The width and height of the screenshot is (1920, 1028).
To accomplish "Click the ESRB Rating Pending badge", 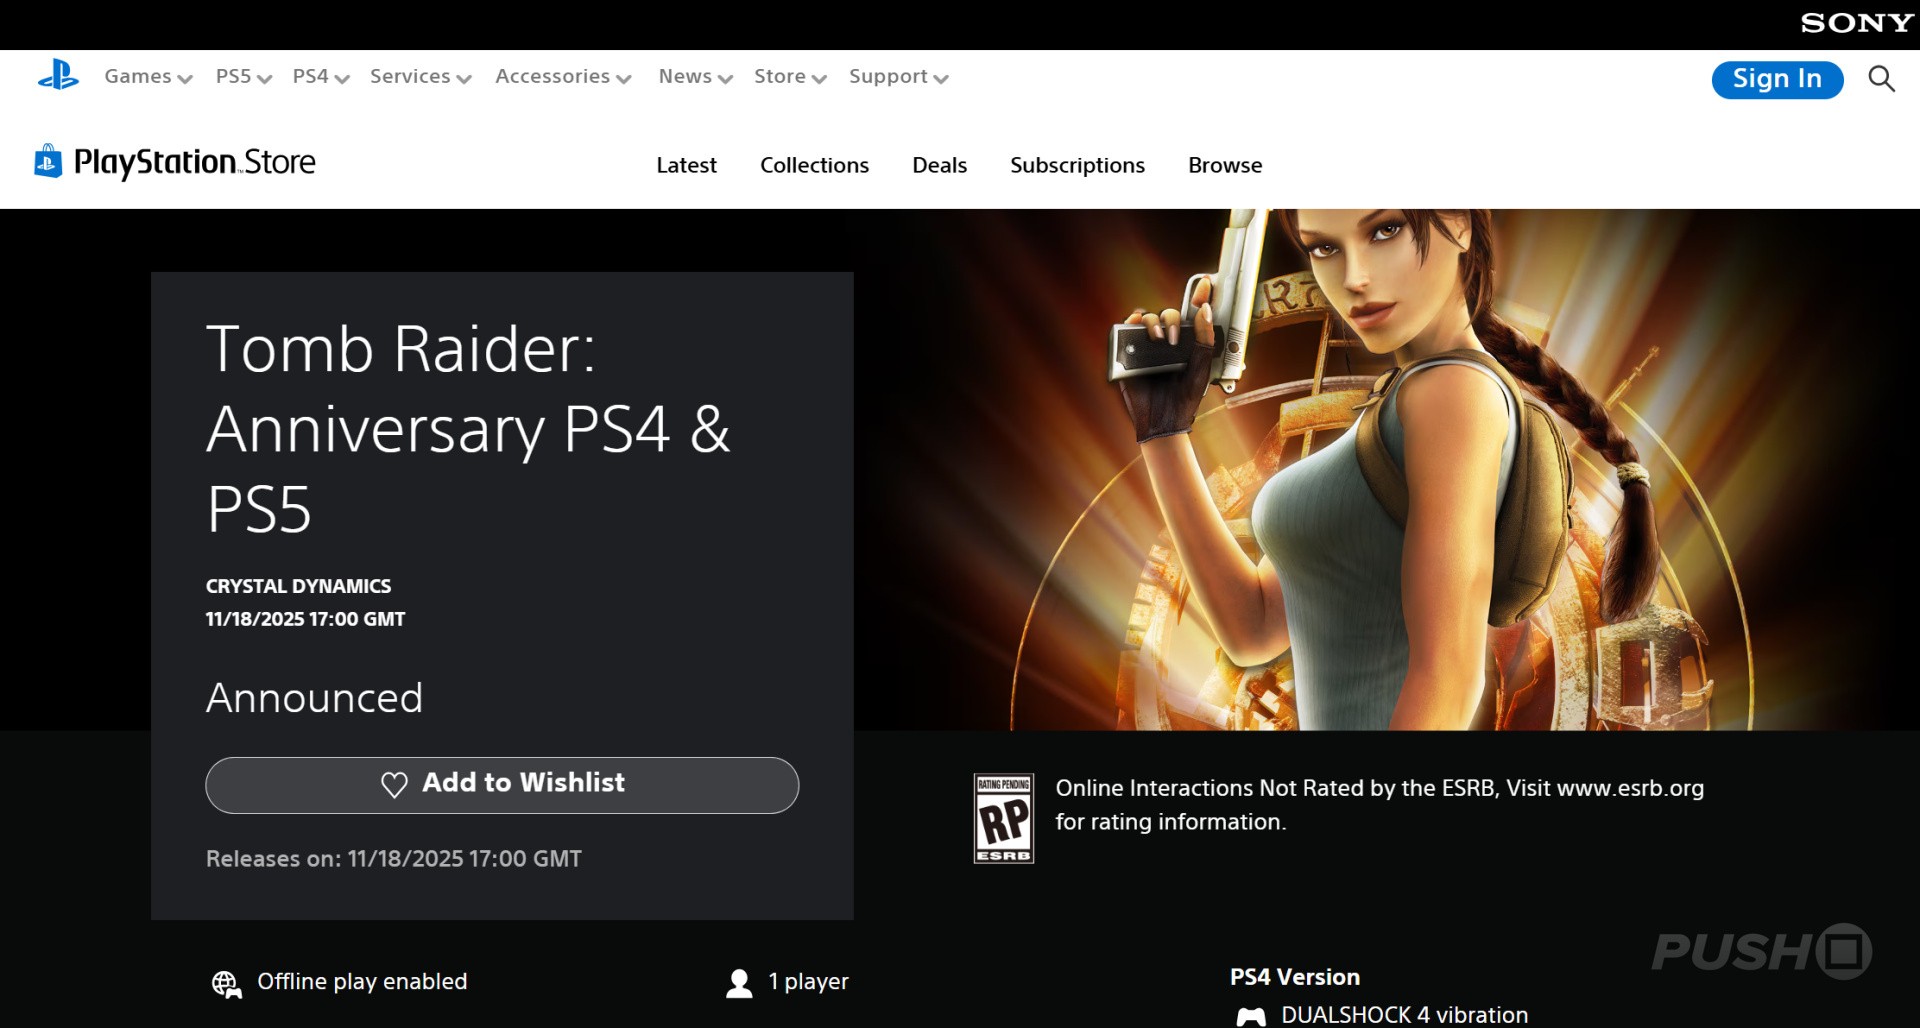I will [1003, 818].
